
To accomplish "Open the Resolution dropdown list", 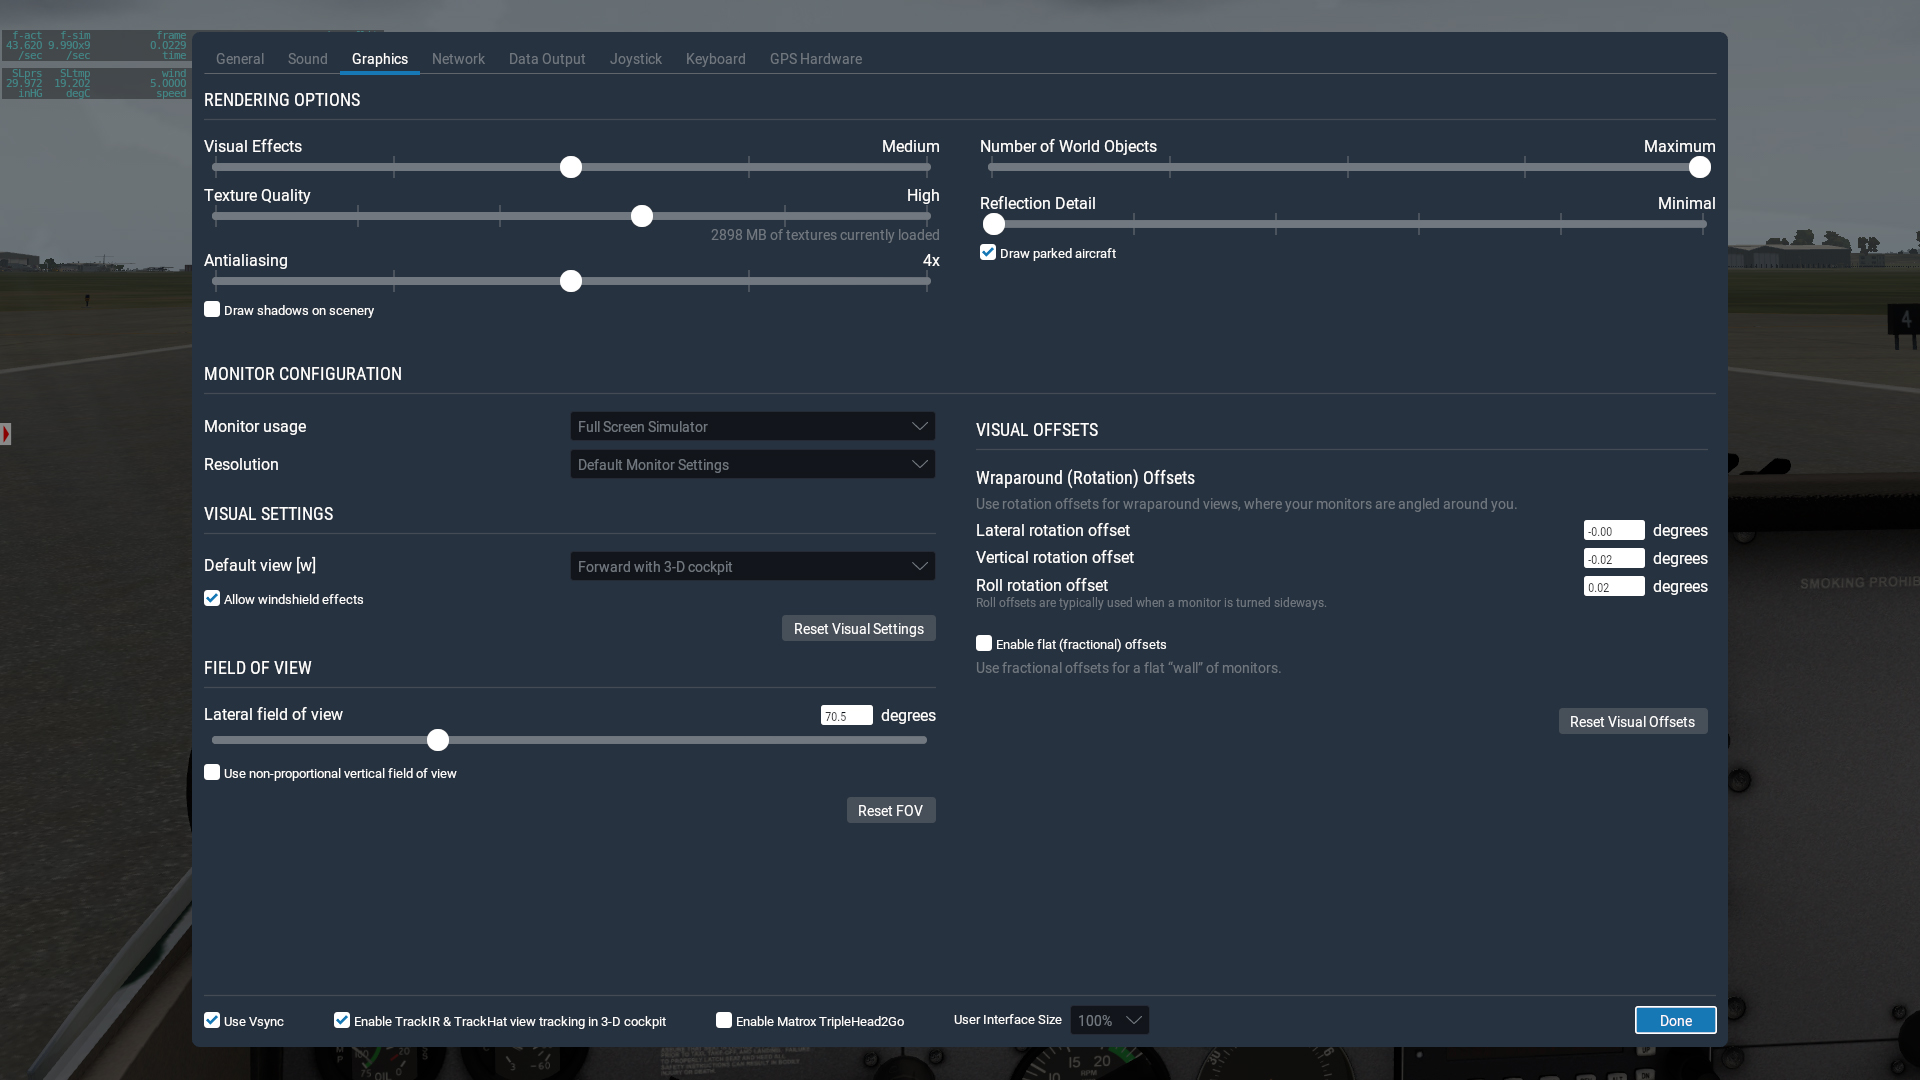I will pos(752,465).
